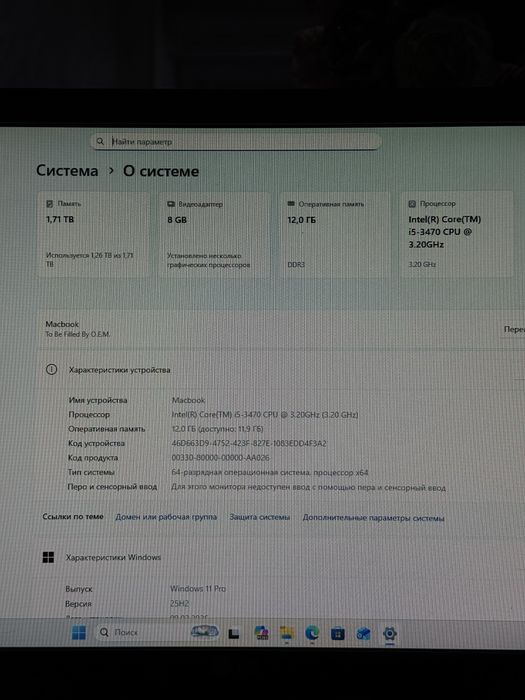Go back to Система in breadcrumb
This screenshot has width=525, height=700.
pos(67,171)
